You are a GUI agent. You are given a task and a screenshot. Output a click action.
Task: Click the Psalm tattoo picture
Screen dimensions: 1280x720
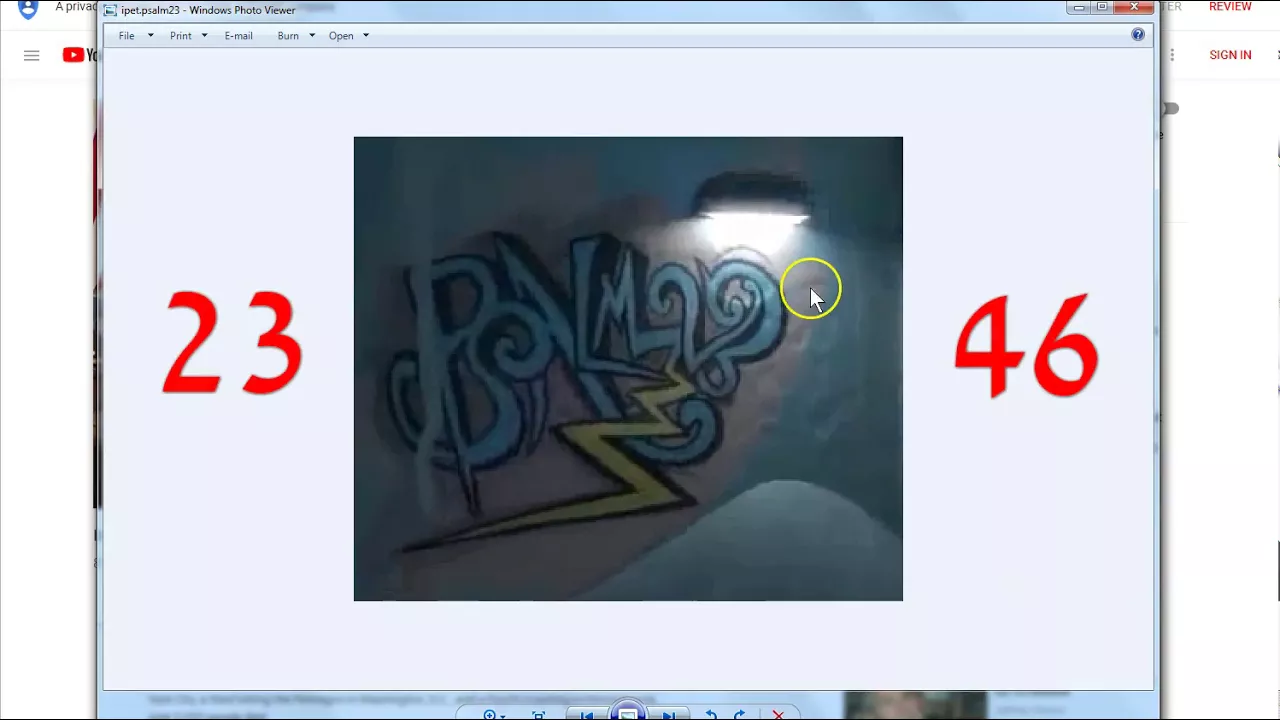pyautogui.click(x=628, y=368)
